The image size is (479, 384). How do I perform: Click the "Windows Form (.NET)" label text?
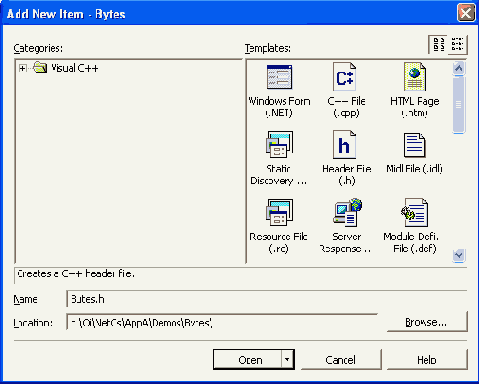(x=279, y=107)
